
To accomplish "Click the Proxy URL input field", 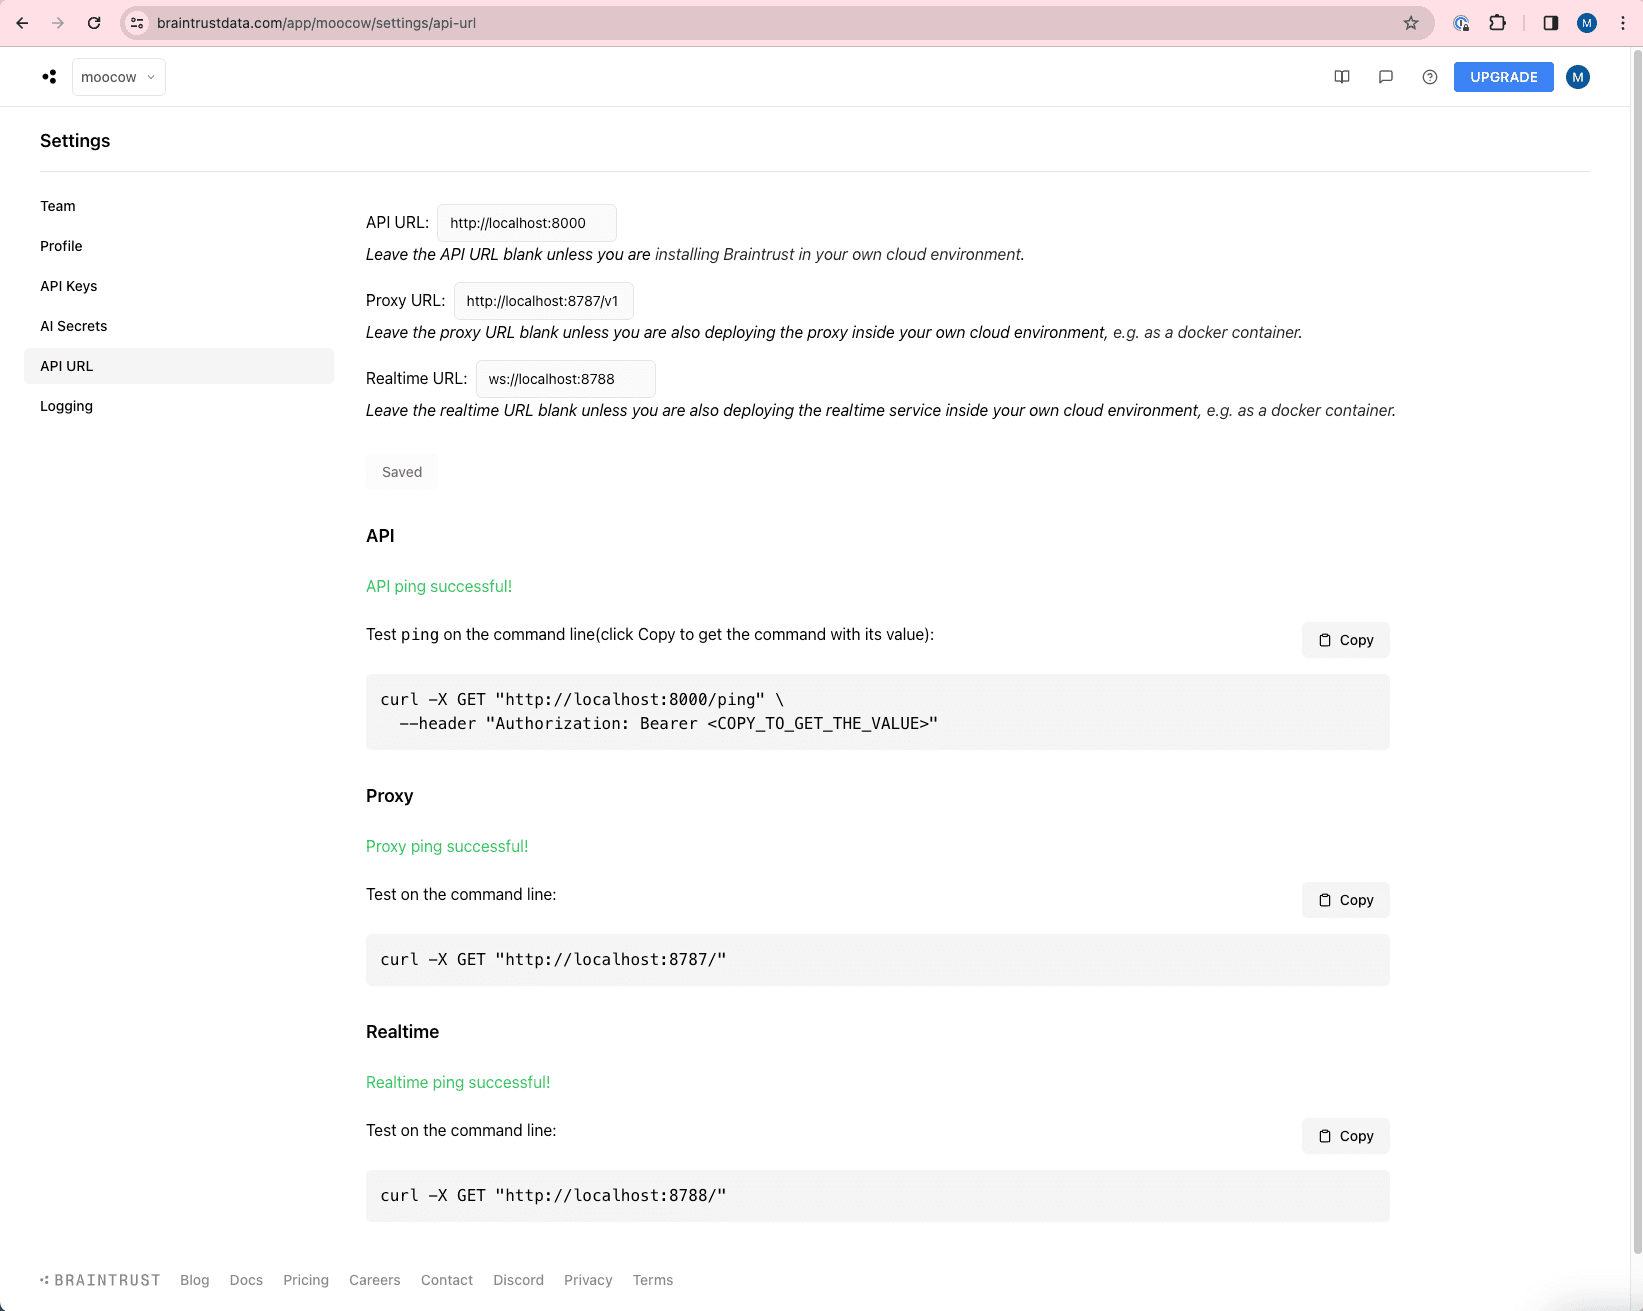I will (543, 300).
